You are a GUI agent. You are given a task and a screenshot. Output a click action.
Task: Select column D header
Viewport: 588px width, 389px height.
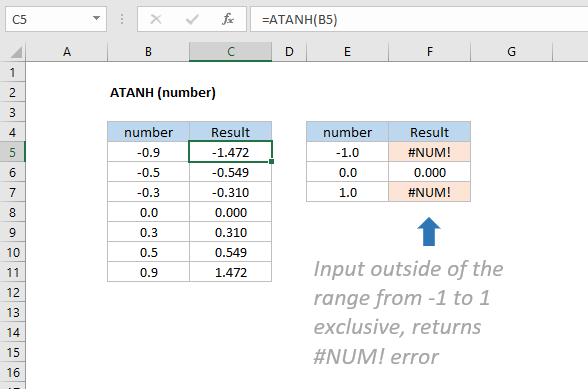tap(289, 52)
